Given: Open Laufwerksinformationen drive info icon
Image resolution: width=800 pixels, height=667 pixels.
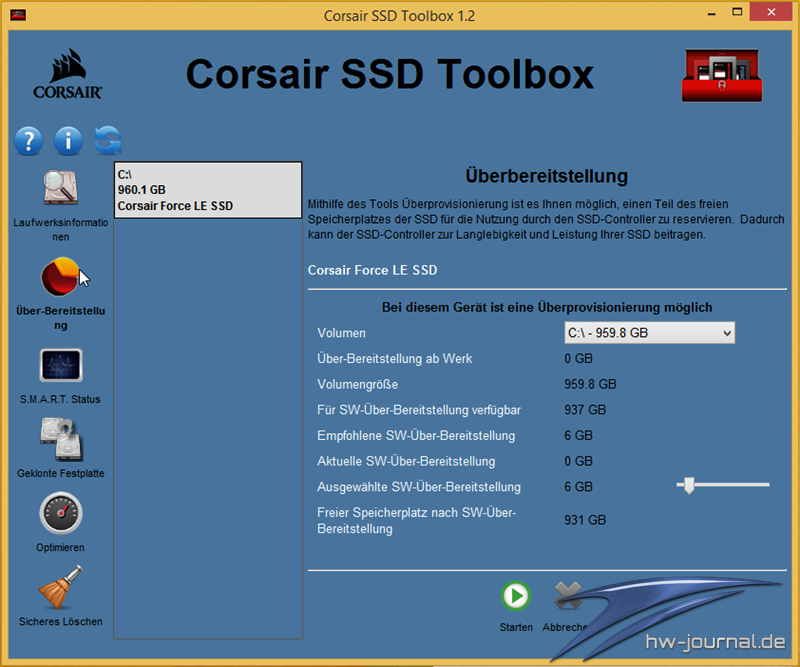Looking at the screenshot, I should tap(60, 187).
